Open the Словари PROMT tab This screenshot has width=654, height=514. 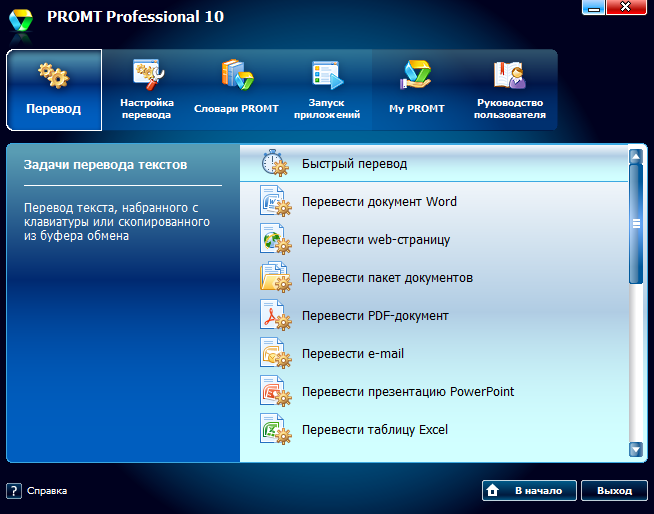click(236, 90)
